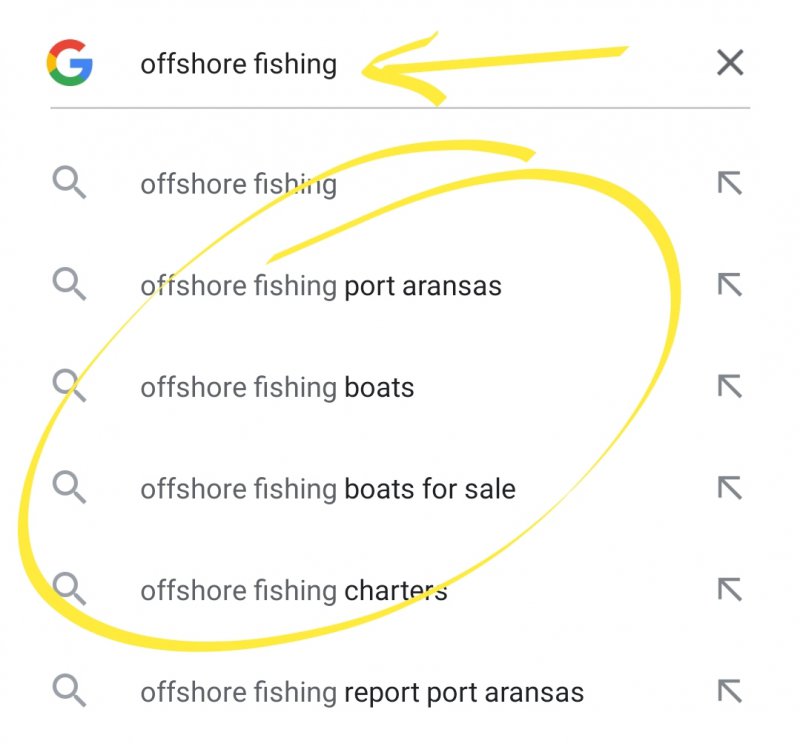The image size is (800, 744).
Task: Click magnifier icon beside first 'offshore fishing' suggestion
Action: pyautogui.click(x=69, y=184)
